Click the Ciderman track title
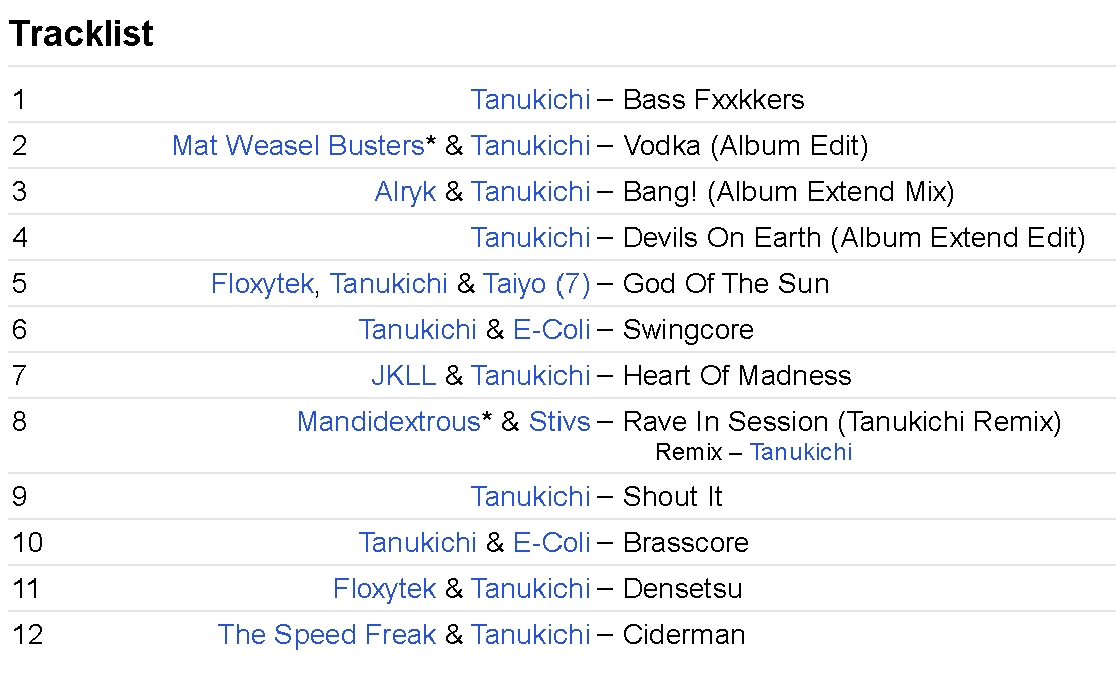 (x=684, y=635)
